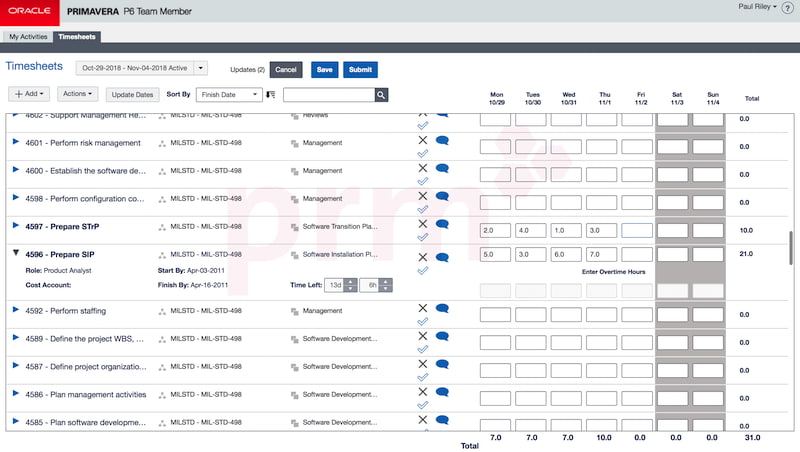Collapse activity 4596 Prepare SIP details
The image size is (800, 452).
[15, 255]
